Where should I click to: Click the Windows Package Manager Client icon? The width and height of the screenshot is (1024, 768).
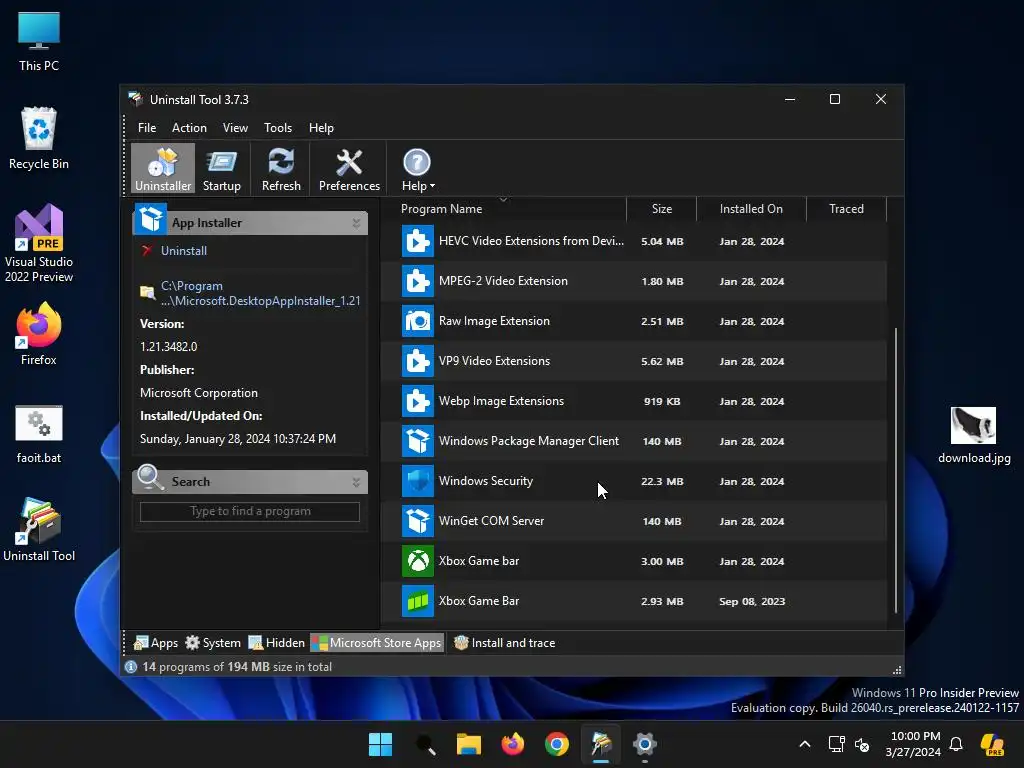pos(417,441)
